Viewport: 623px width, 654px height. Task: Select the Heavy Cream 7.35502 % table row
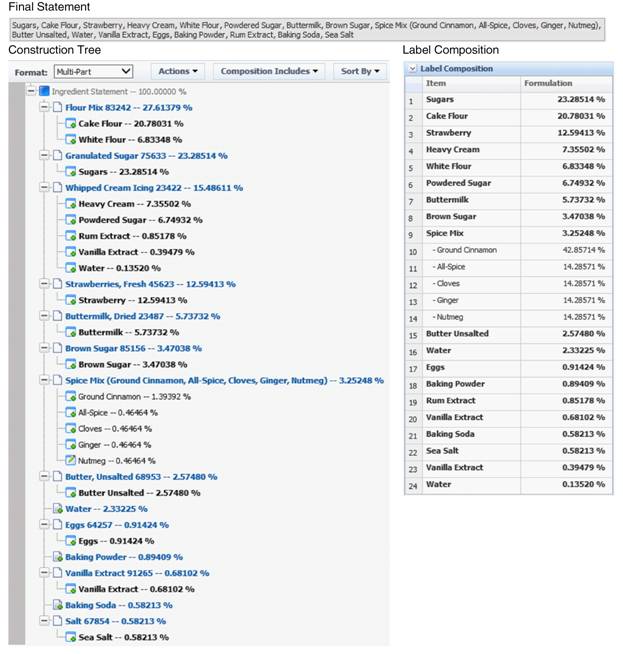(x=508, y=150)
